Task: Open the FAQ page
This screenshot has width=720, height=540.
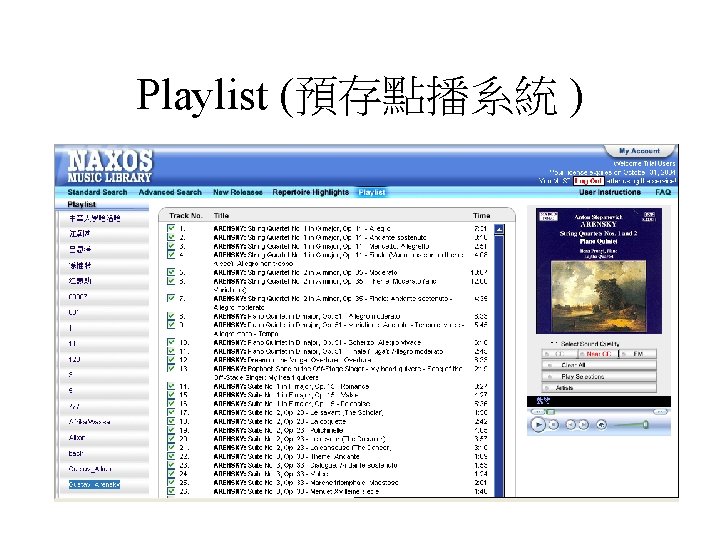Action: pyautogui.click(x=663, y=192)
